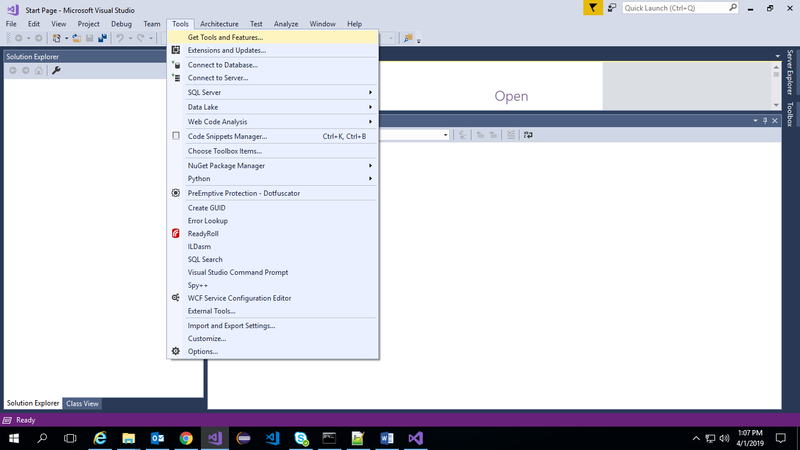Image resolution: width=800 pixels, height=450 pixels.
Task: Select the Code Snippets Manager entry
Action: tap(227, 136)
